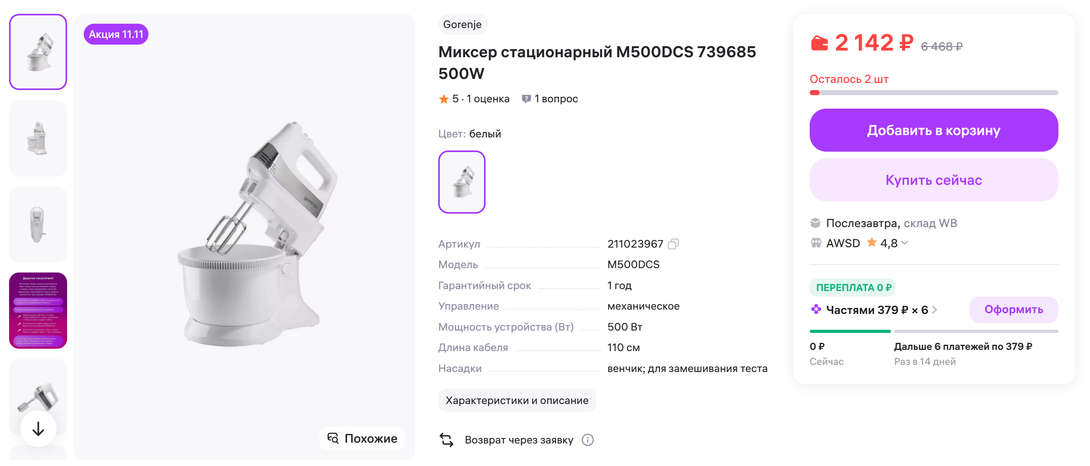Expand AWSD seller rating chevron

tap(905, 243)
